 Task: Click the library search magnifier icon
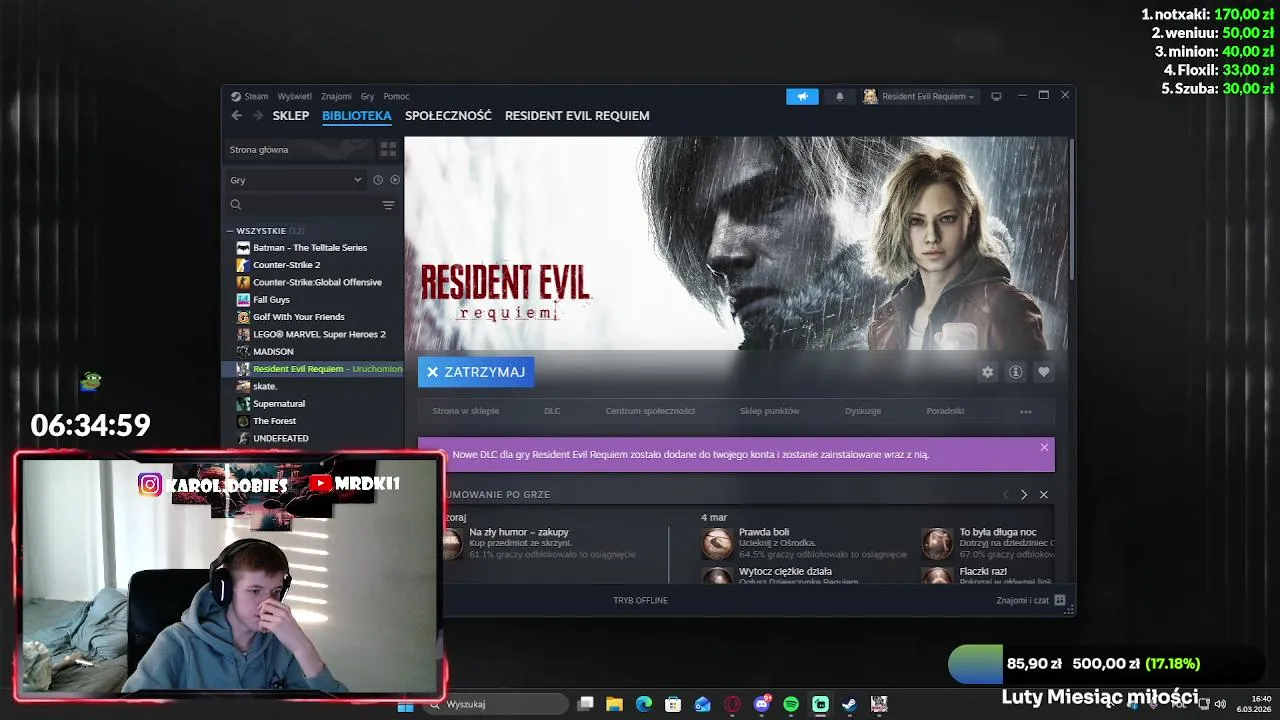point(236,205)
